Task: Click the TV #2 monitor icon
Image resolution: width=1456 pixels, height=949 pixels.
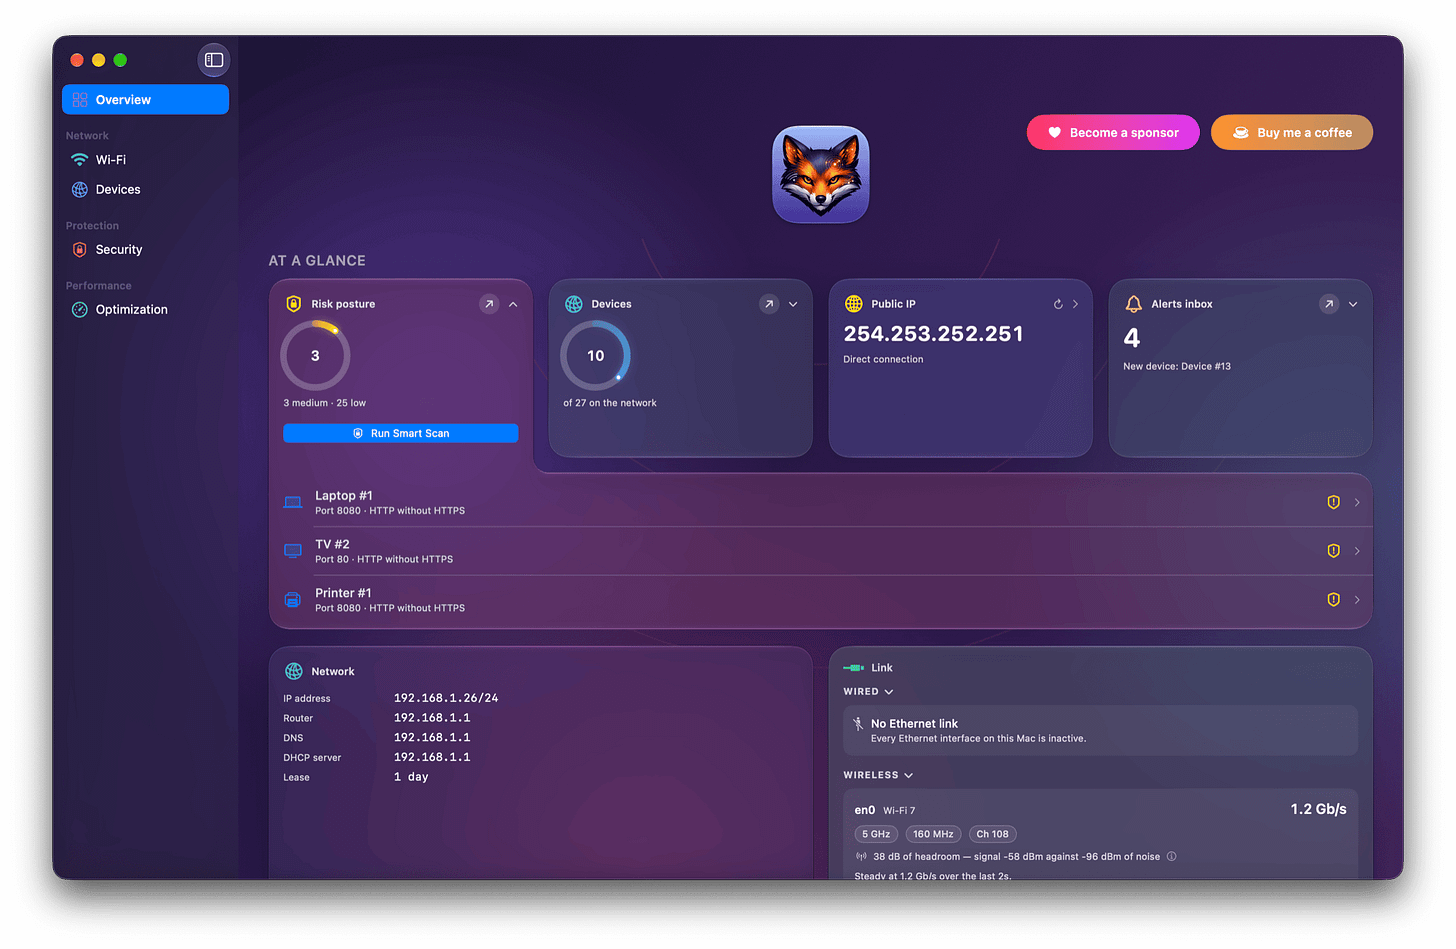Action: coord(293,551)
